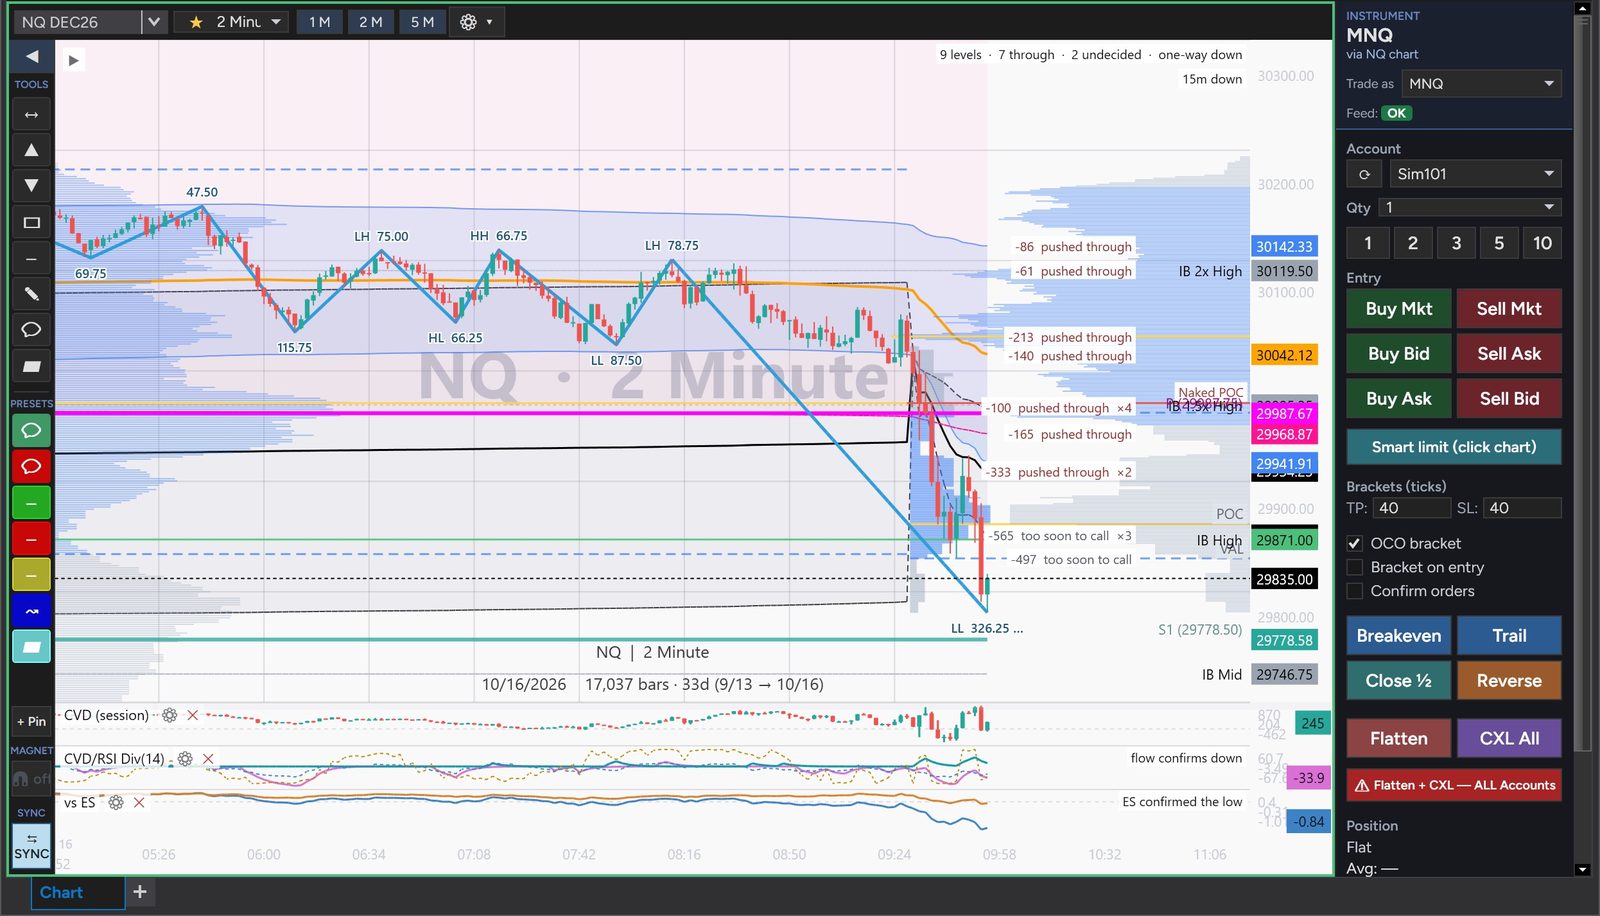The width and height of the screenshot is (1600, 916).
Task: Expand the arrow beside the settings gear
Action: pyautogui.click(x=489, y=22)
